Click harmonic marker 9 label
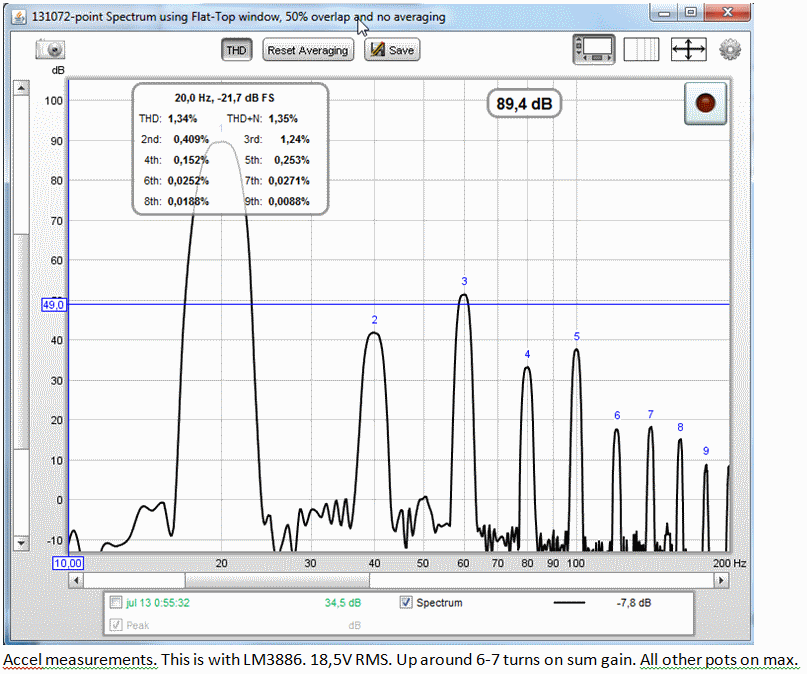Screen dimensions: 807x674 (x=706, y=451)
